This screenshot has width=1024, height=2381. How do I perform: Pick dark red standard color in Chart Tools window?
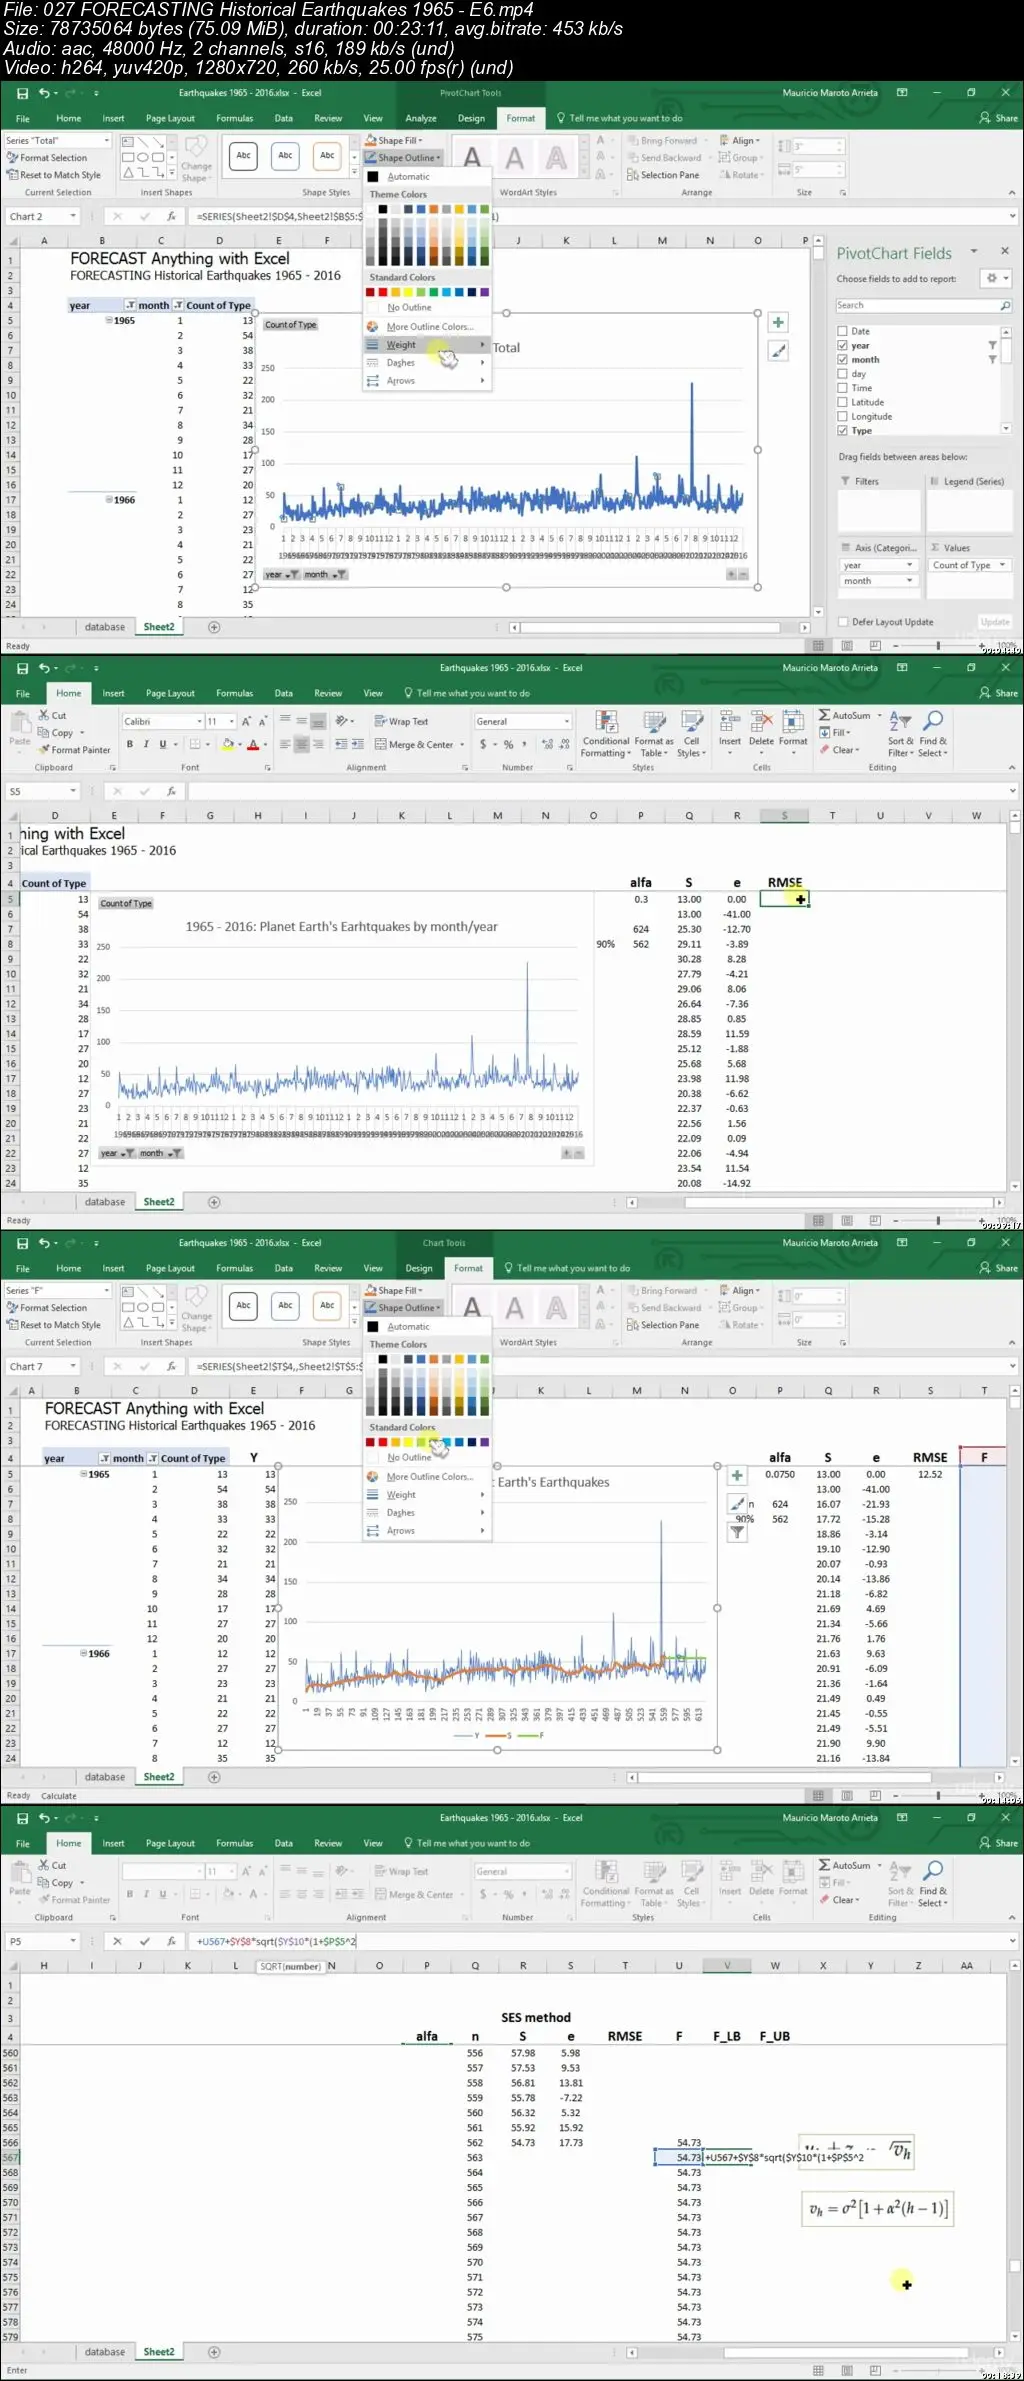pyautogui.click(x=370, y=1443)
